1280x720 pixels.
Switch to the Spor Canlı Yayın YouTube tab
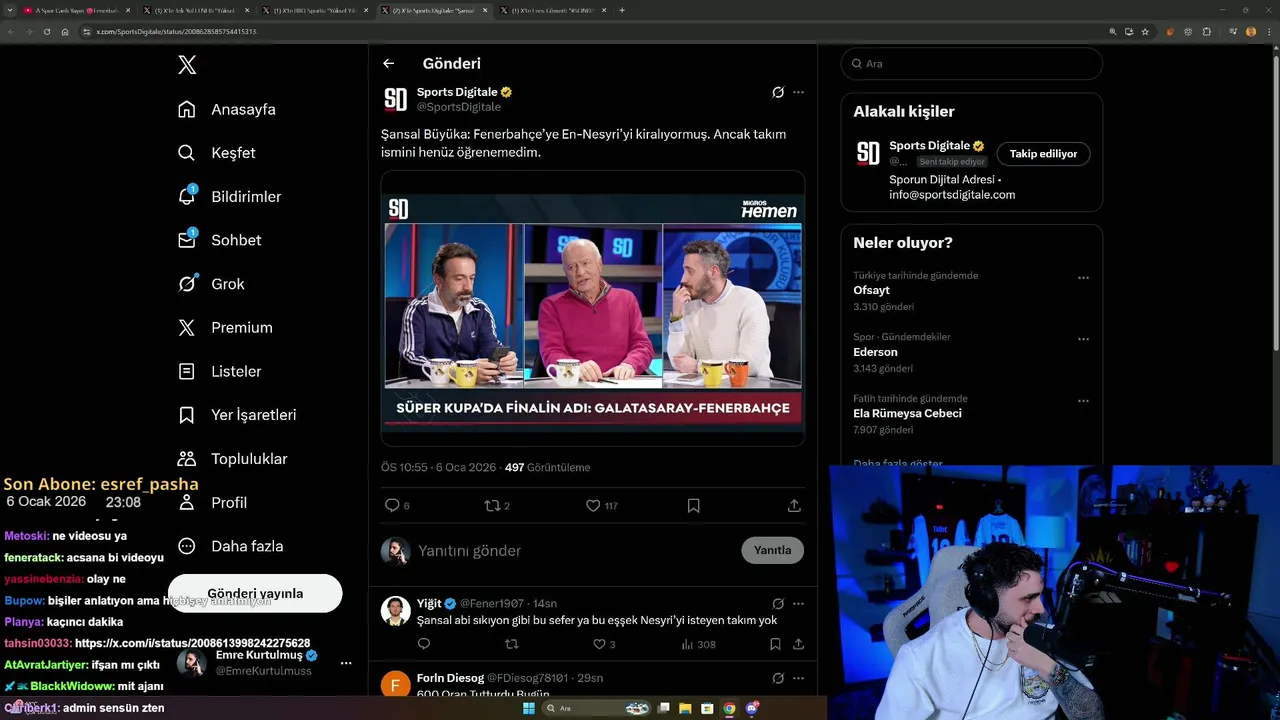click(77, 10)
